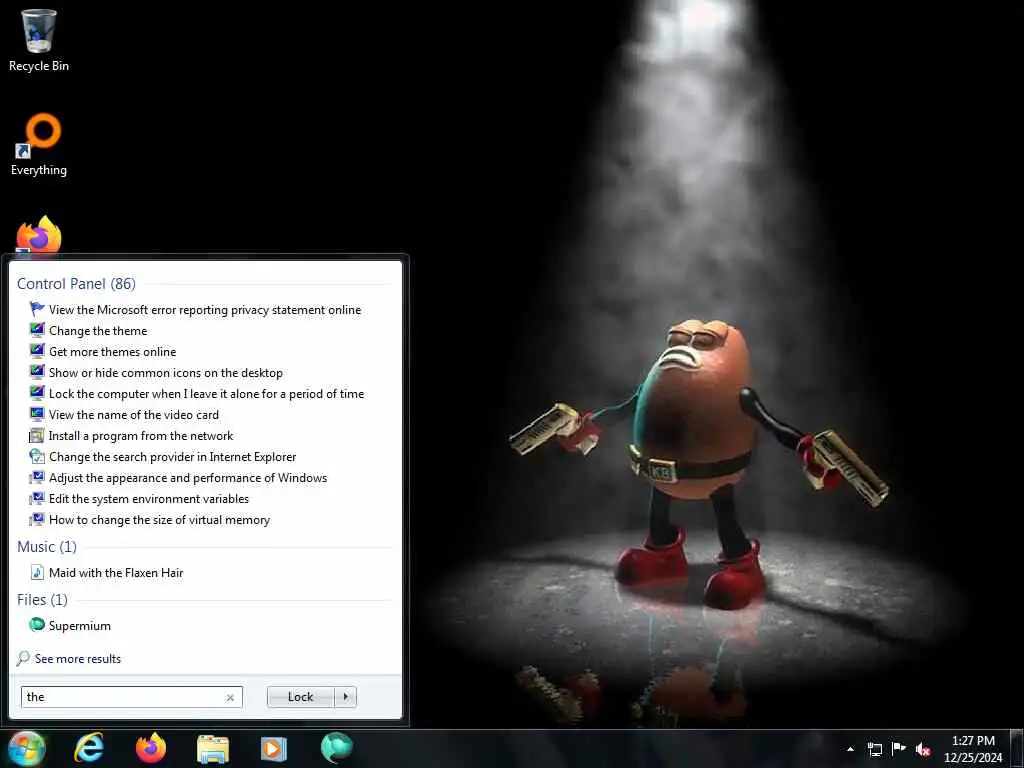Click the icon beside Change the search provider
This screenshot has width=1024, height=768.
(37, 456)
